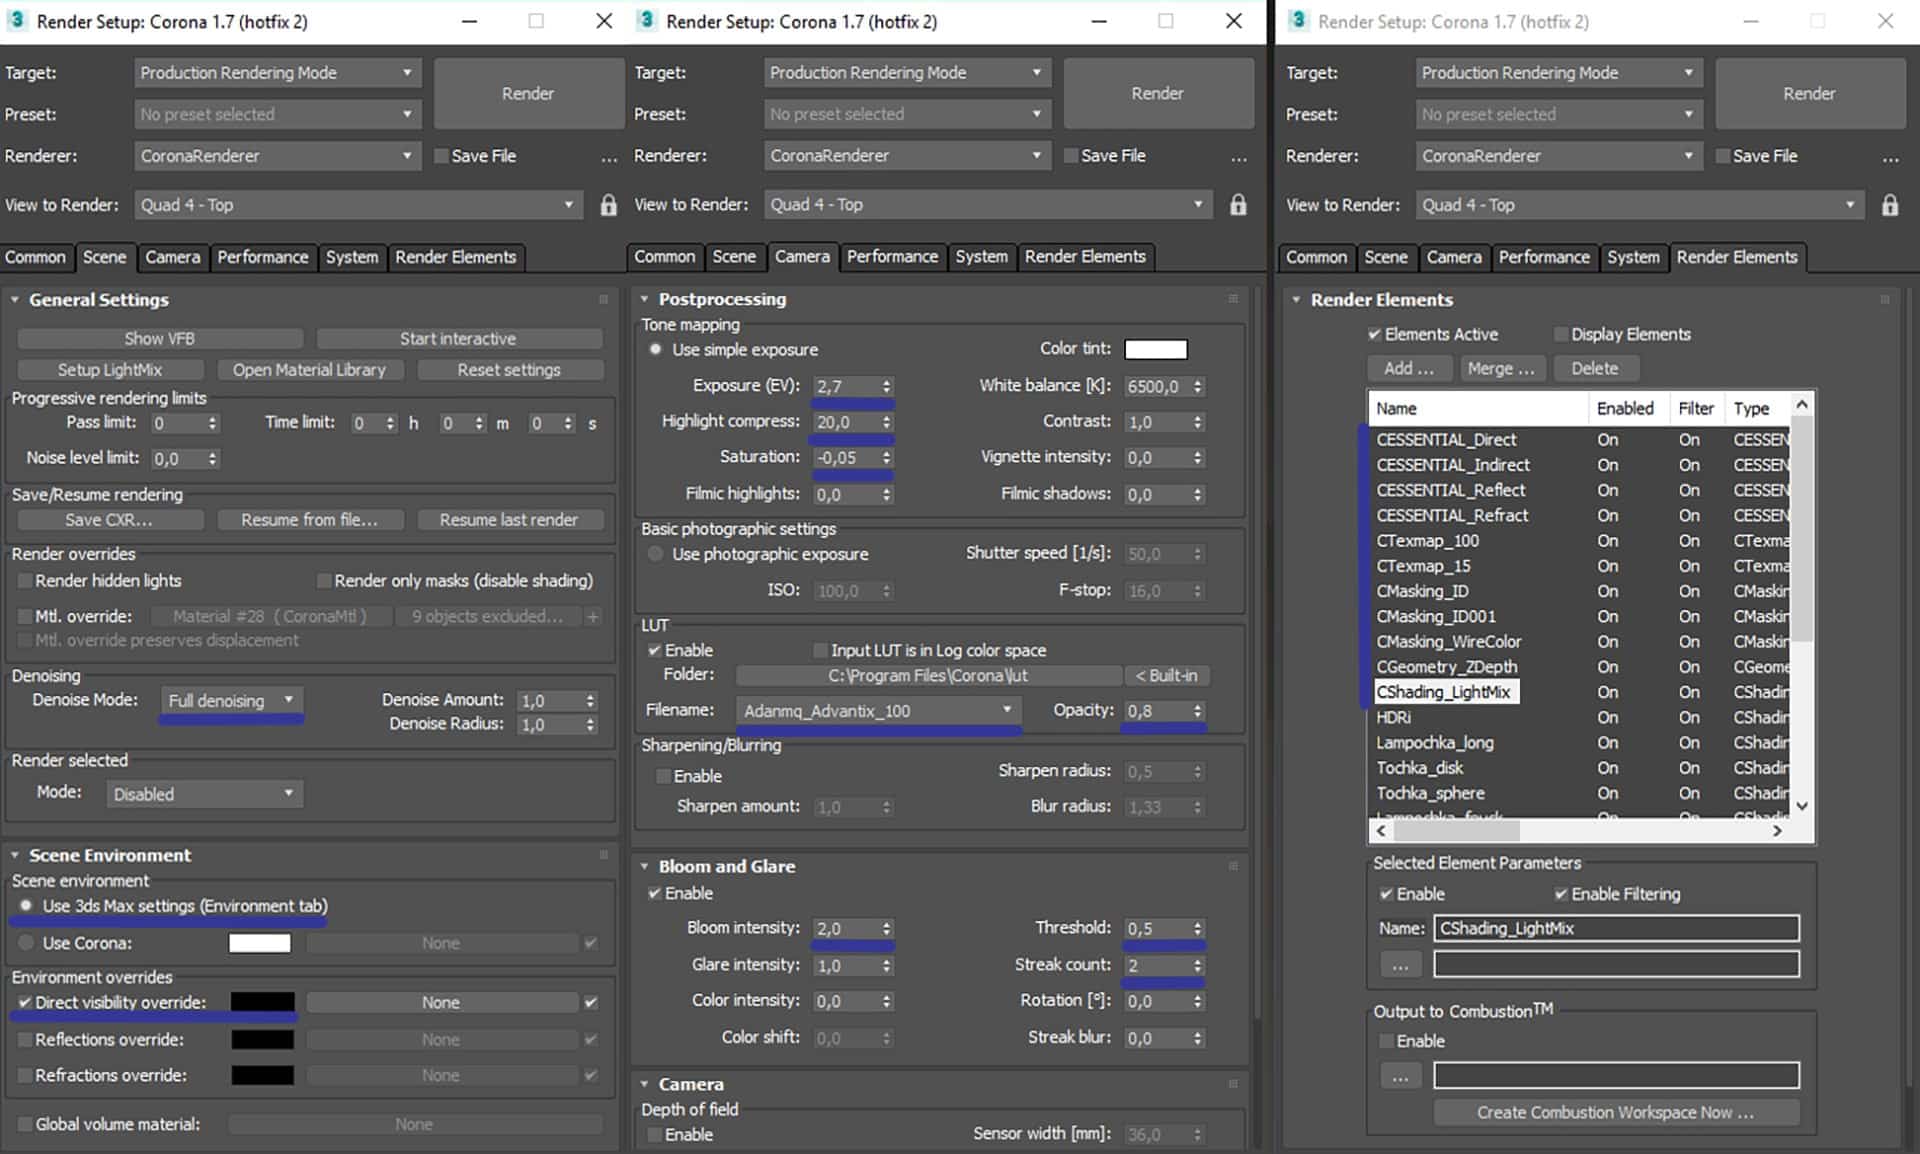Viewport: 1920px width, 1154px height.
Task: Click lock icon beside View to Render, middle window
Action: coord(1238,205)
